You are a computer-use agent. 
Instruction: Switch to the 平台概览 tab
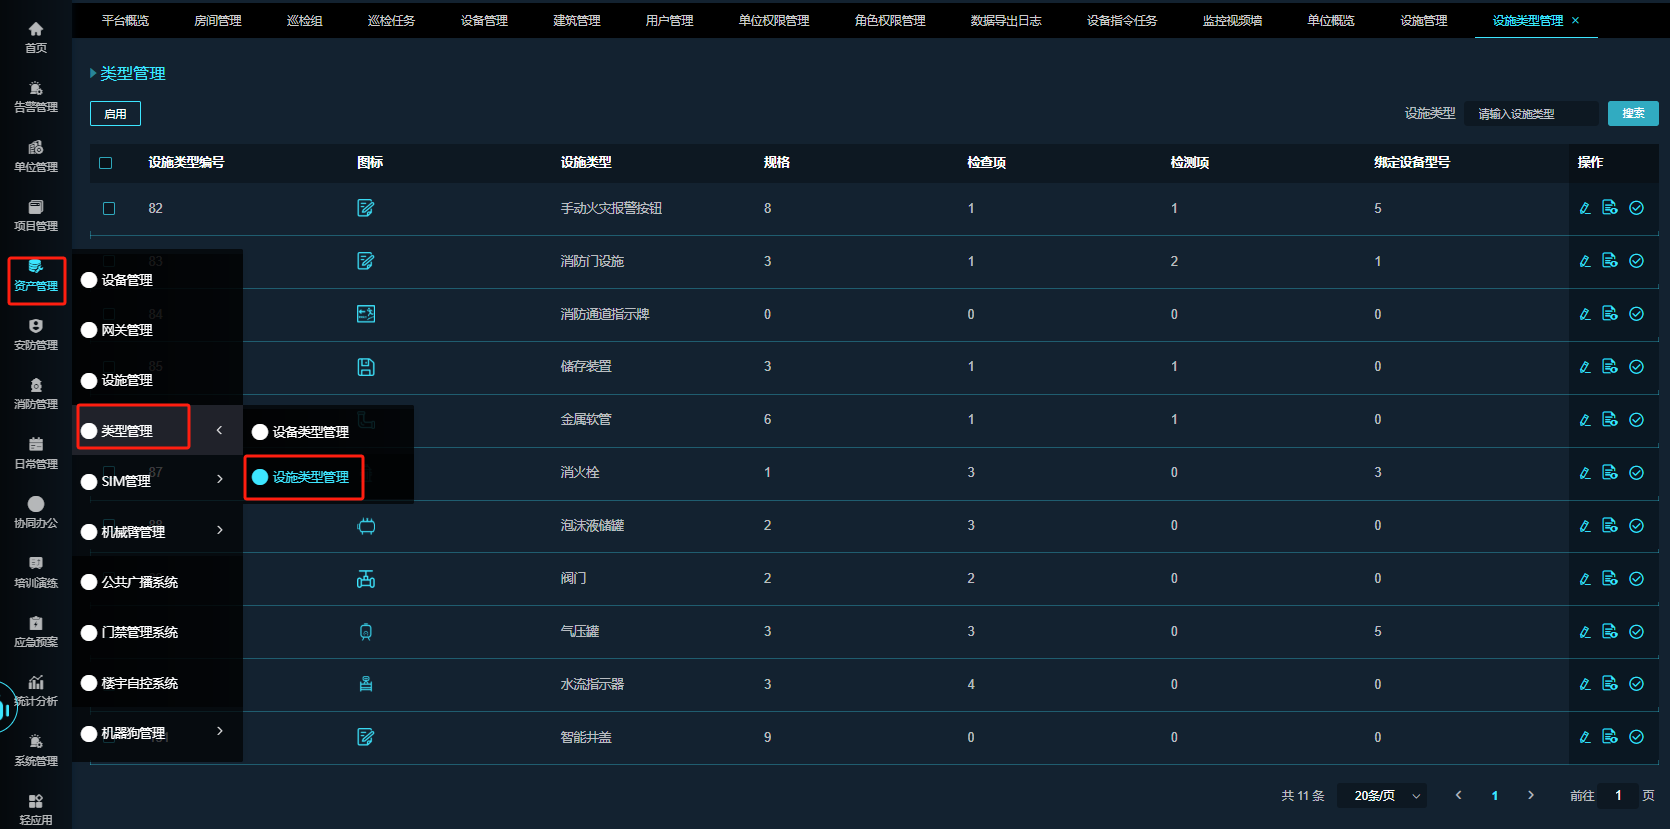click(x=125, y=20)
